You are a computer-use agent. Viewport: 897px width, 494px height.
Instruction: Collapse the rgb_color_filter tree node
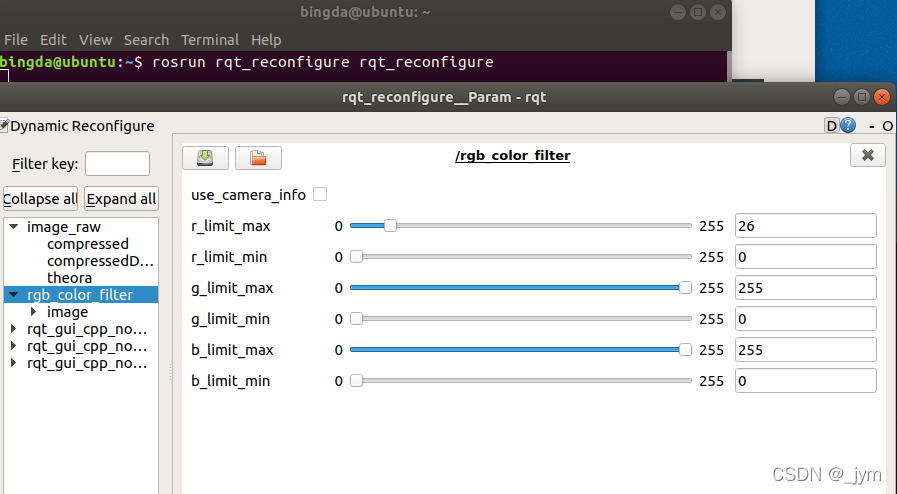(14, 294)
